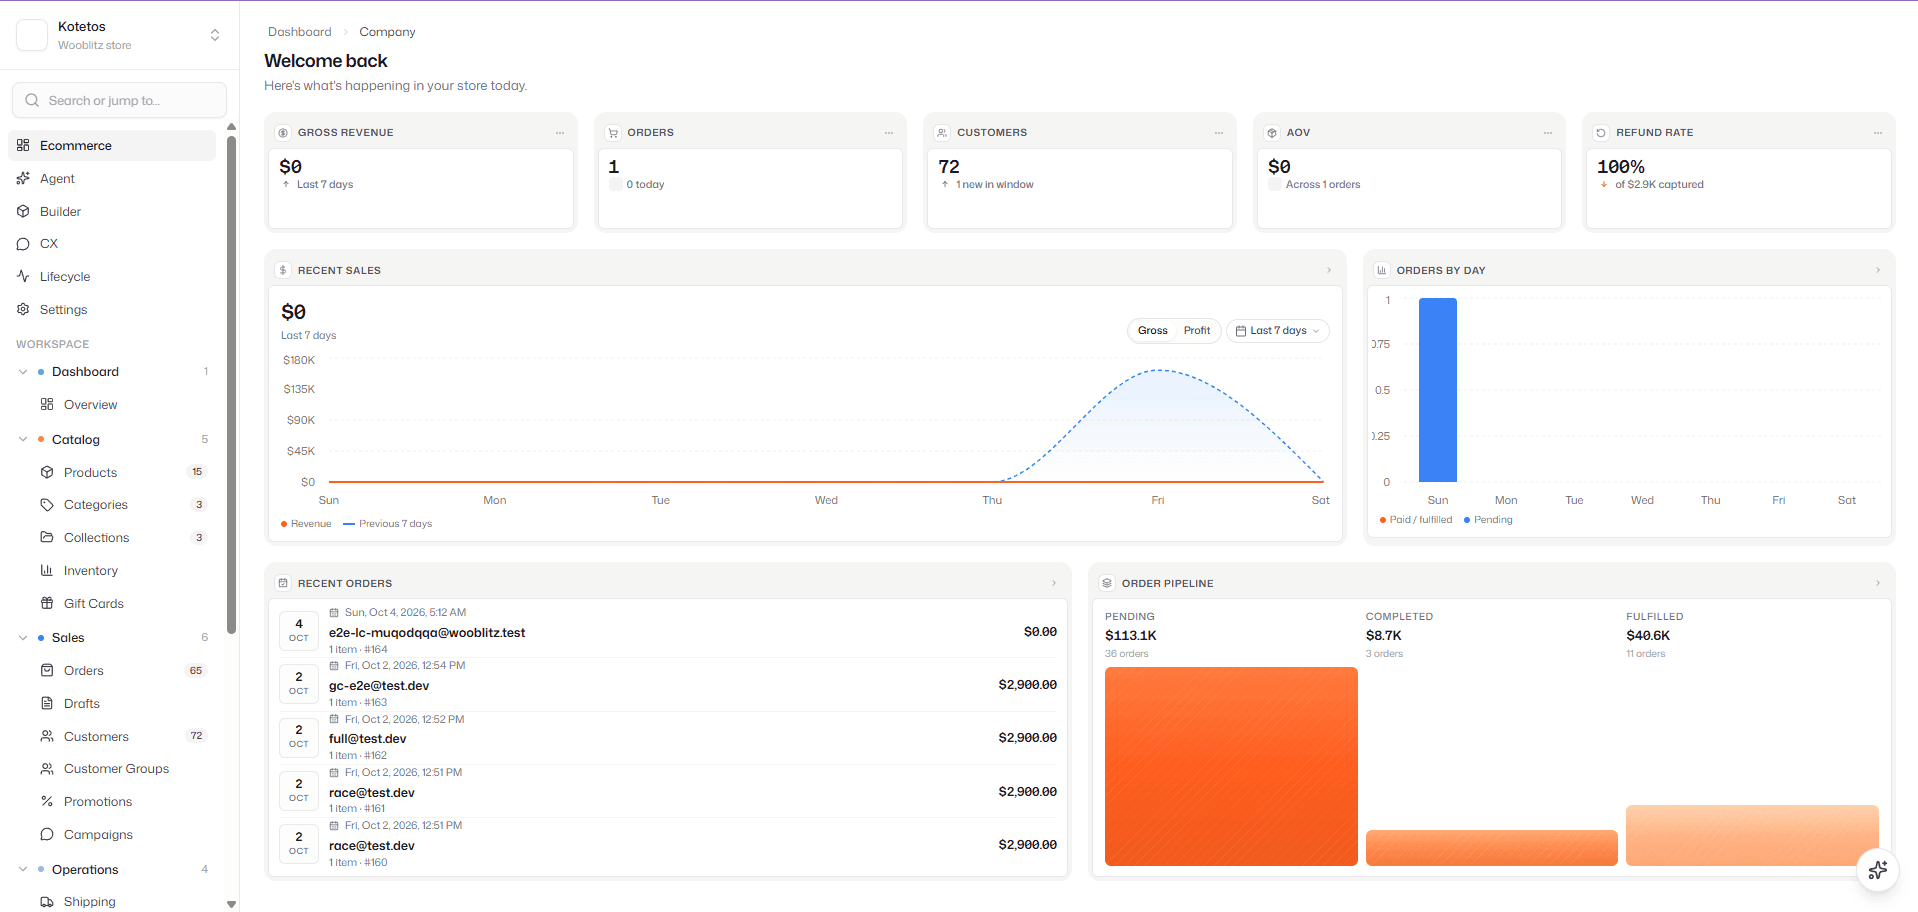The width and height of the screenshot is (1918, 912).
Task: Select the Builder cube icon
Action: click(x=23, y=211)
